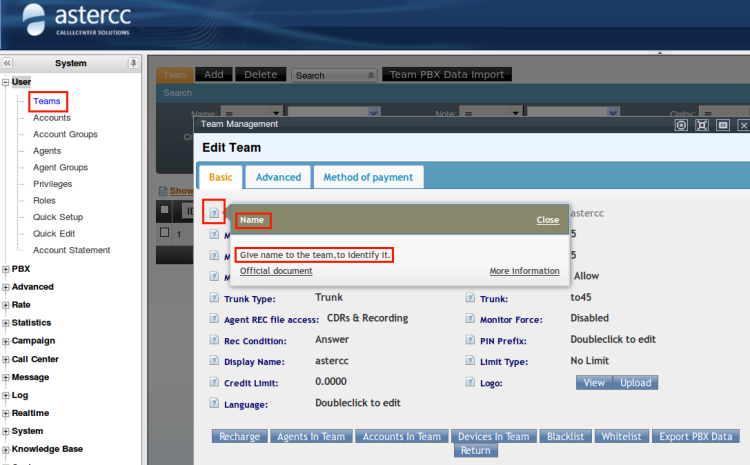750x465 pixels.
Task: Open help icon for Credit Limit
Action: (x=215, y=382)
